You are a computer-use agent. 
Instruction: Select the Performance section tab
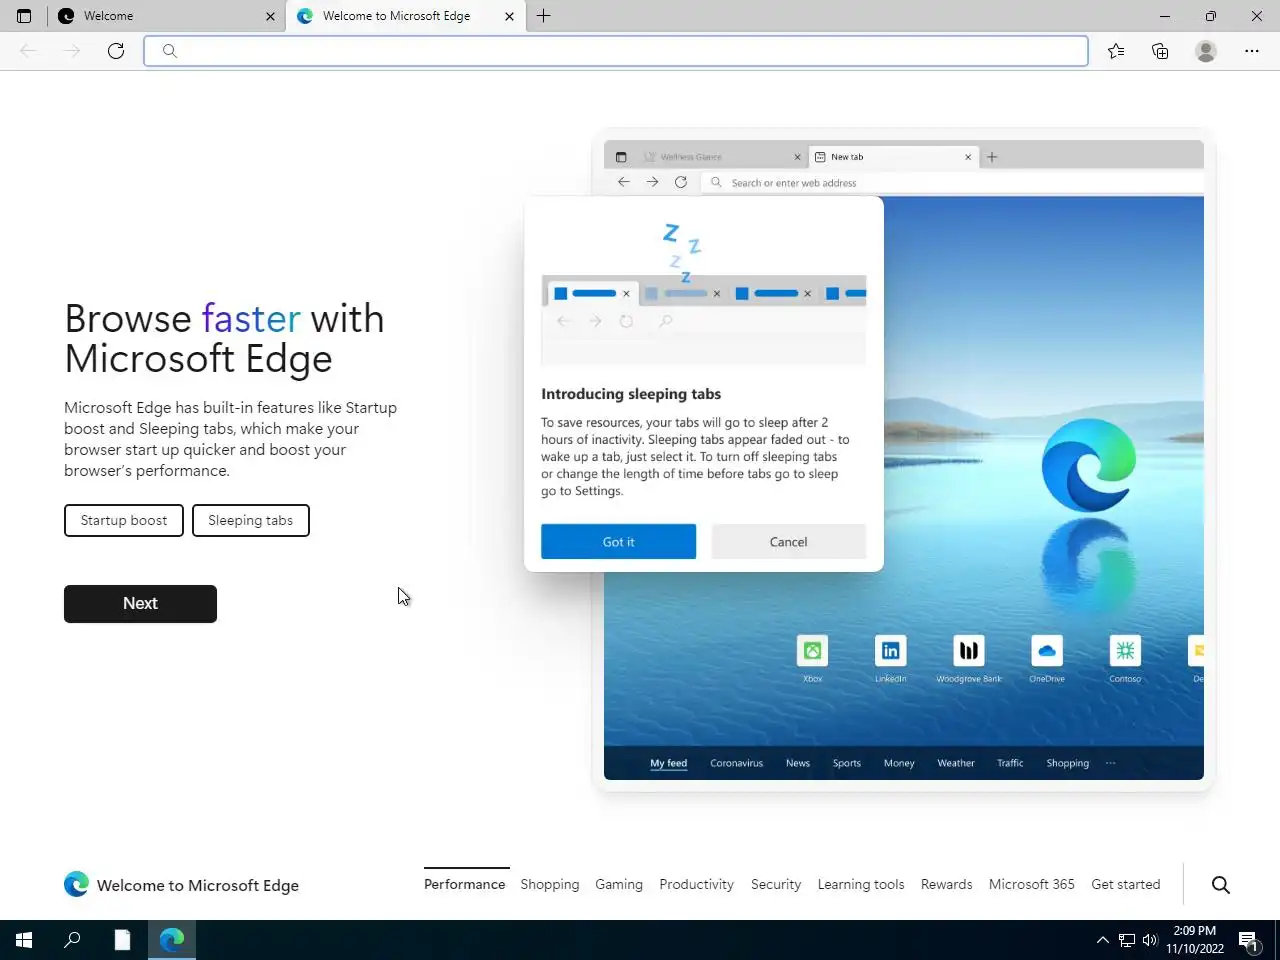465,884
